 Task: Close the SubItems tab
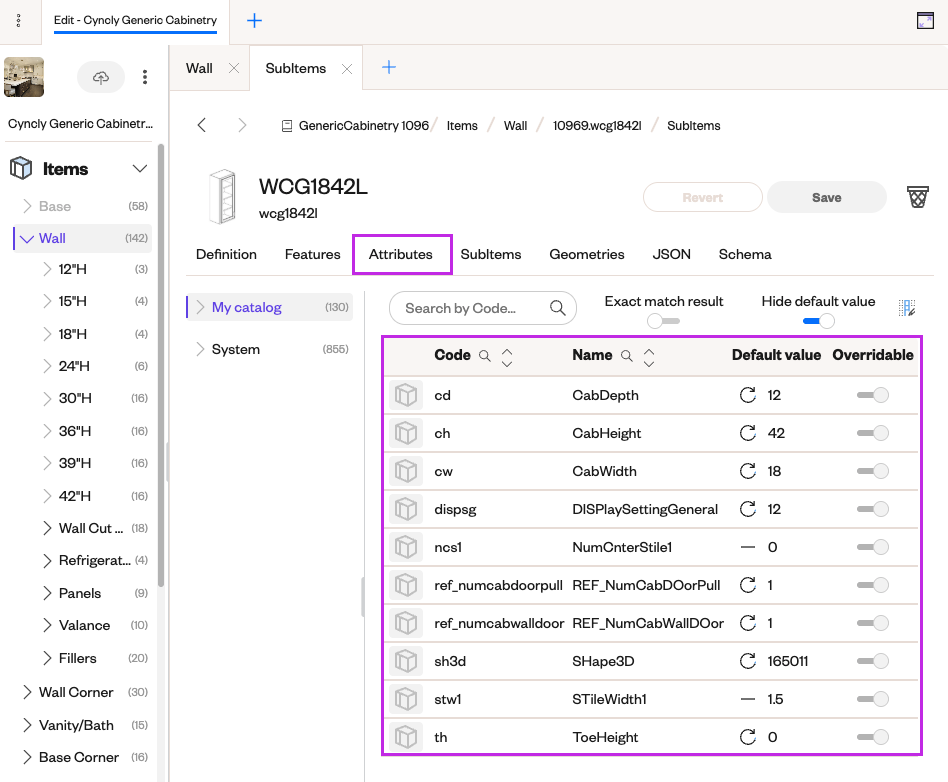pyautogui.click(x=347, y=69)
